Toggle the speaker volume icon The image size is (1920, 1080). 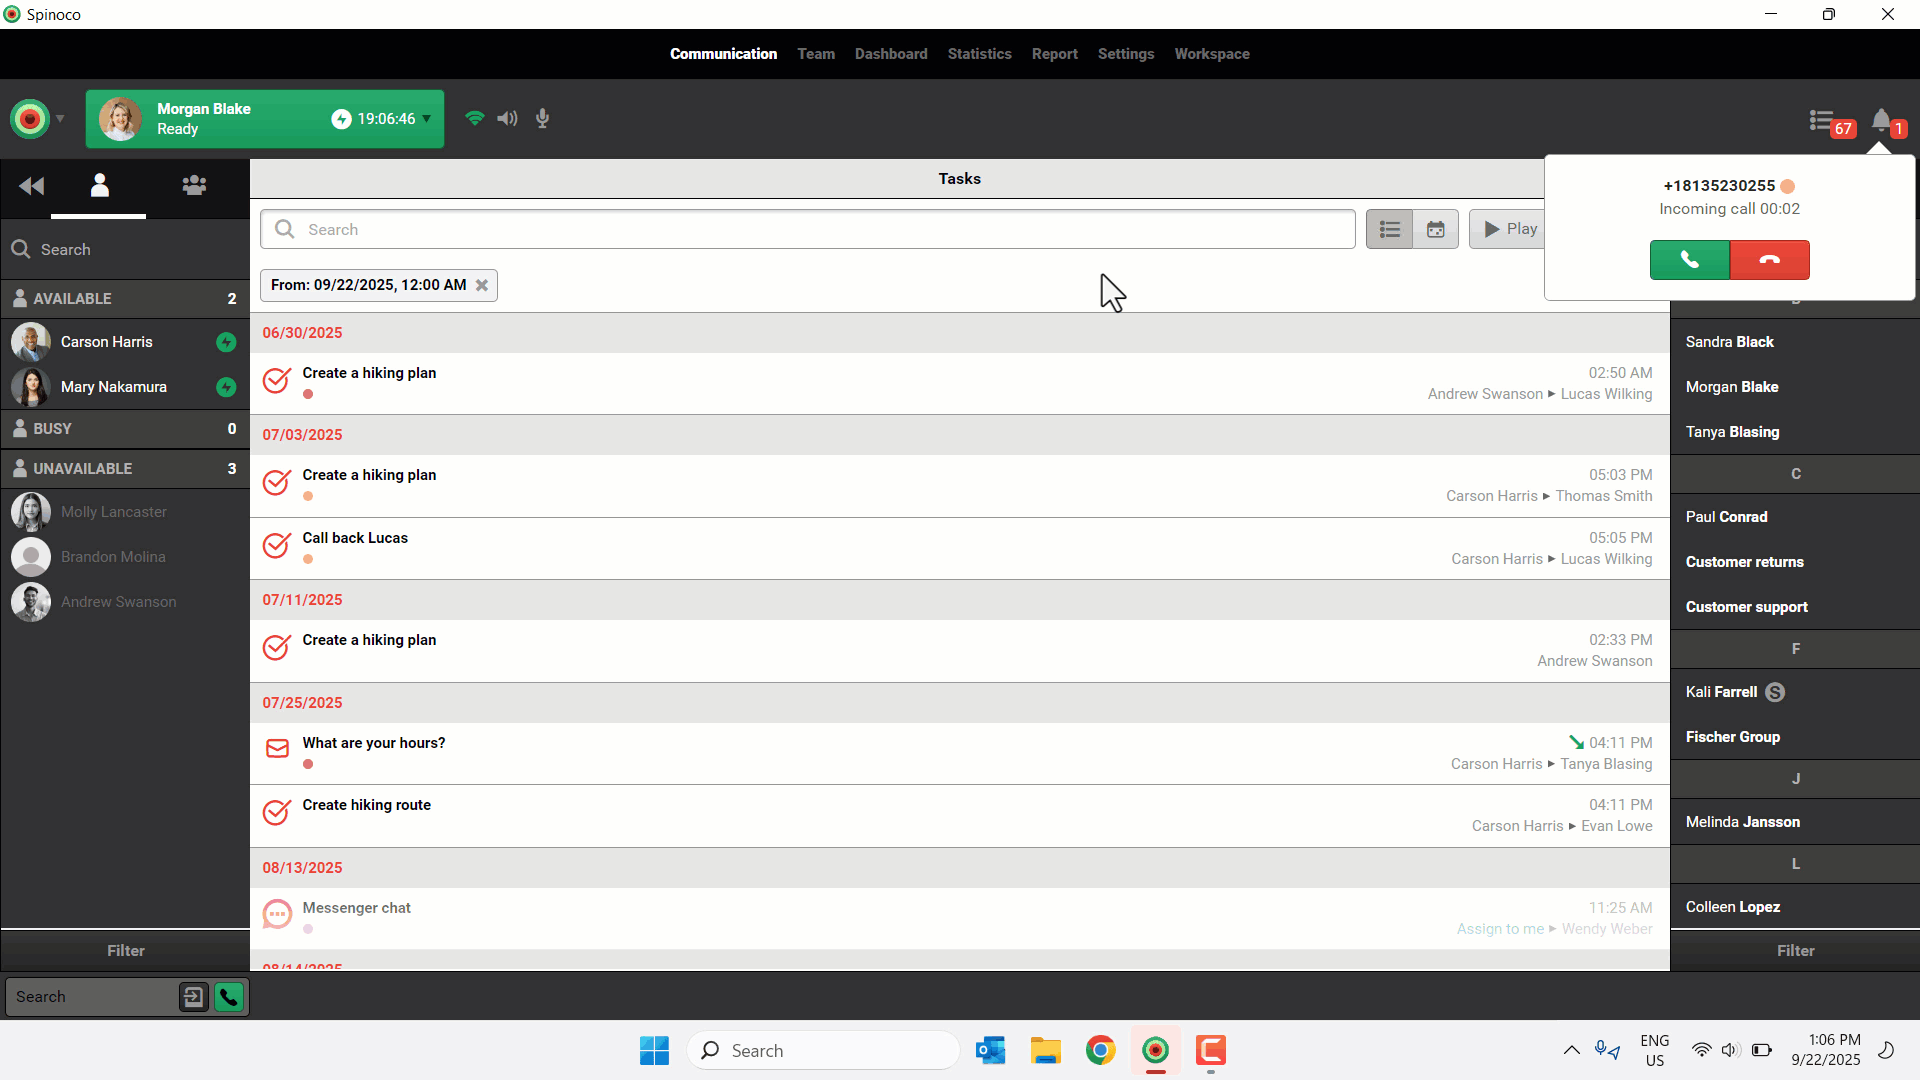(x=507, y=119)
